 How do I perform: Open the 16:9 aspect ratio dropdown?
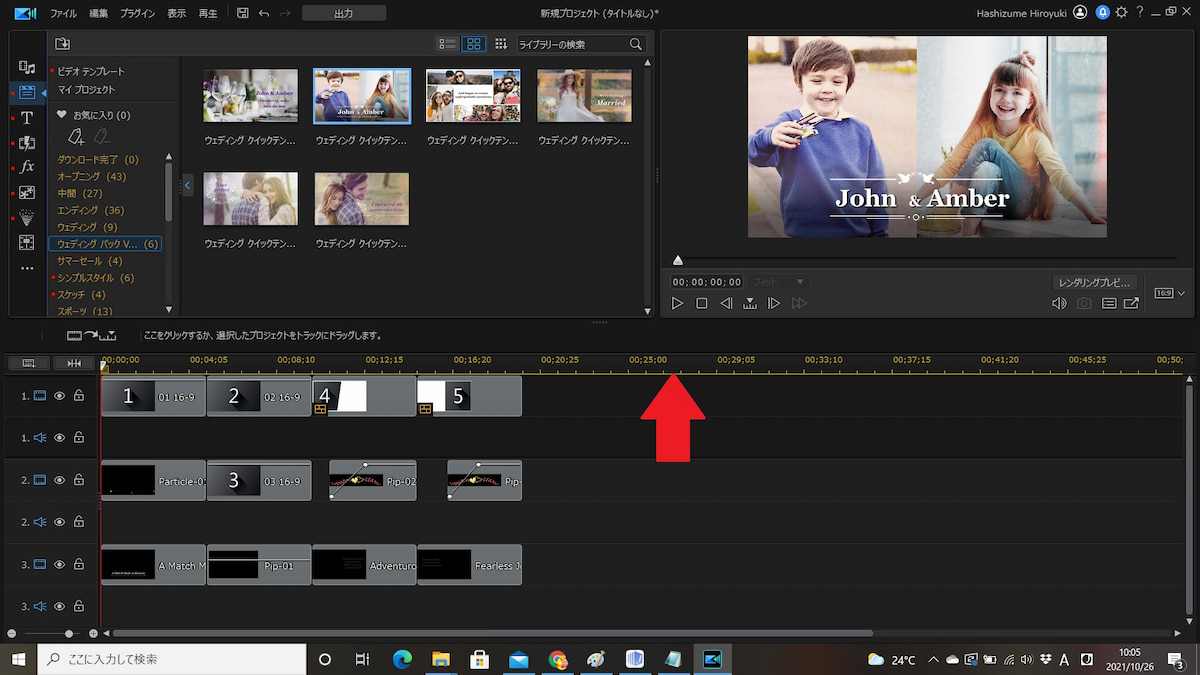click(1166, 293)
